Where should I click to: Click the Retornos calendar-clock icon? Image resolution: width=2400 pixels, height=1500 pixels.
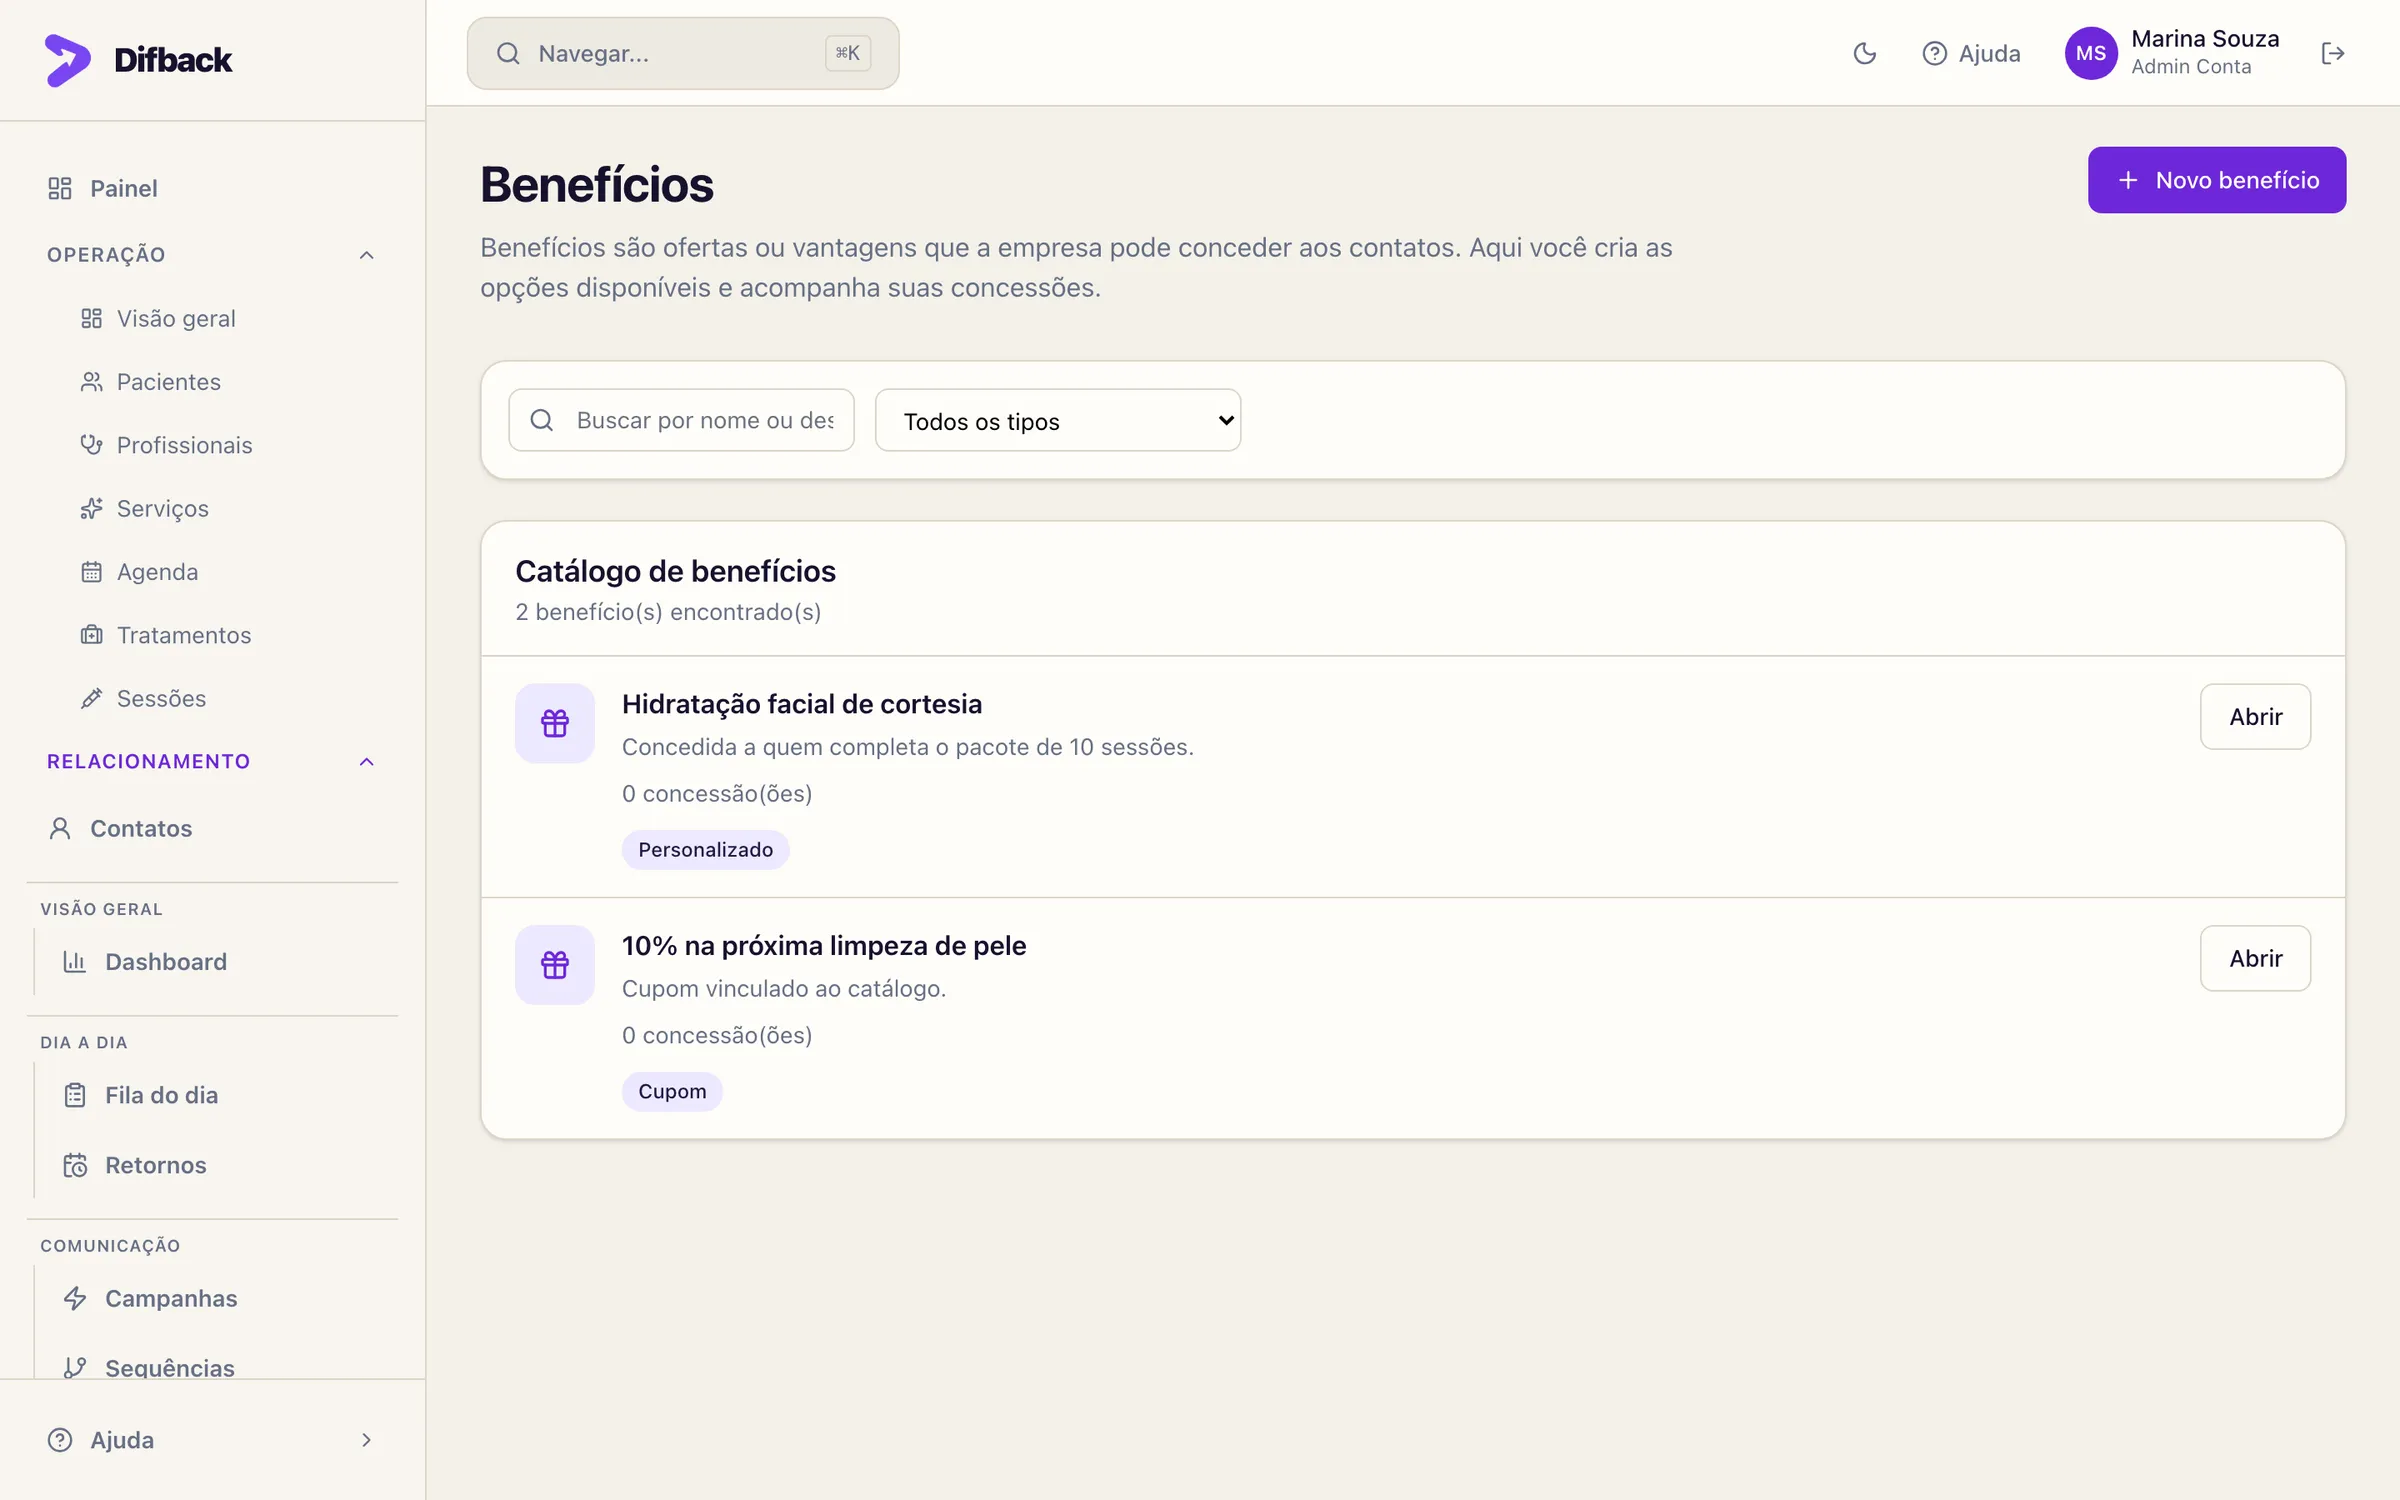(x=75, y=1165)
